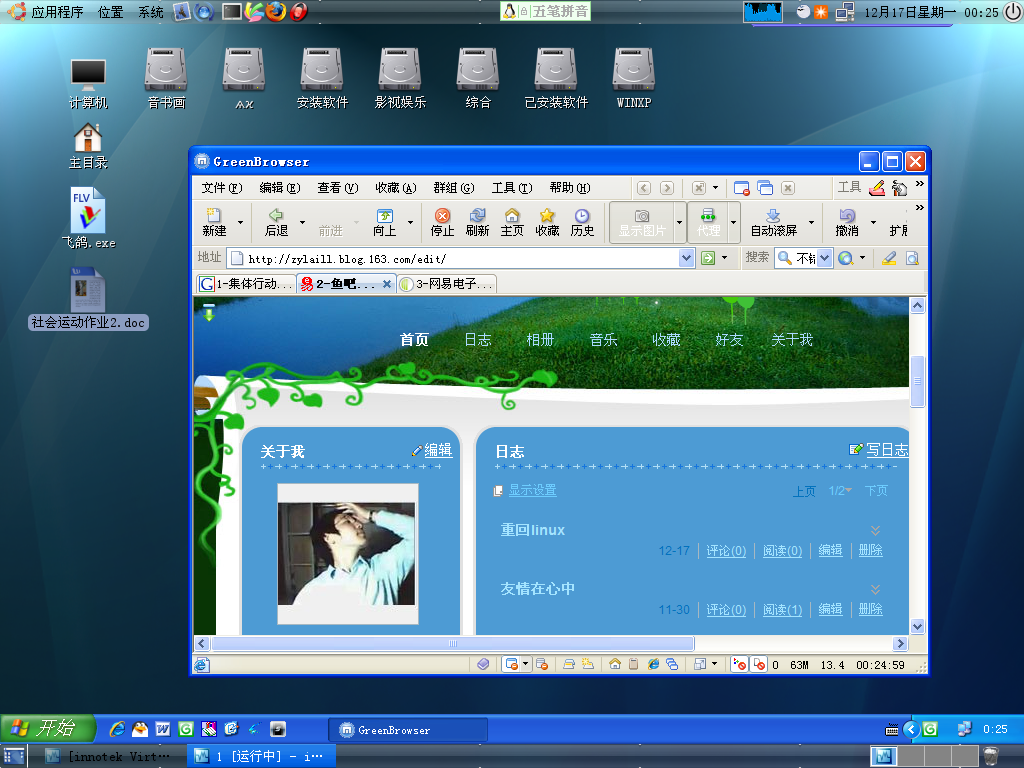Image resolution: width=1024 pixels, height=768 pixels.
Task: Open the 影视娱乐 drive on the desktop
Action: [x=400, y=78]
